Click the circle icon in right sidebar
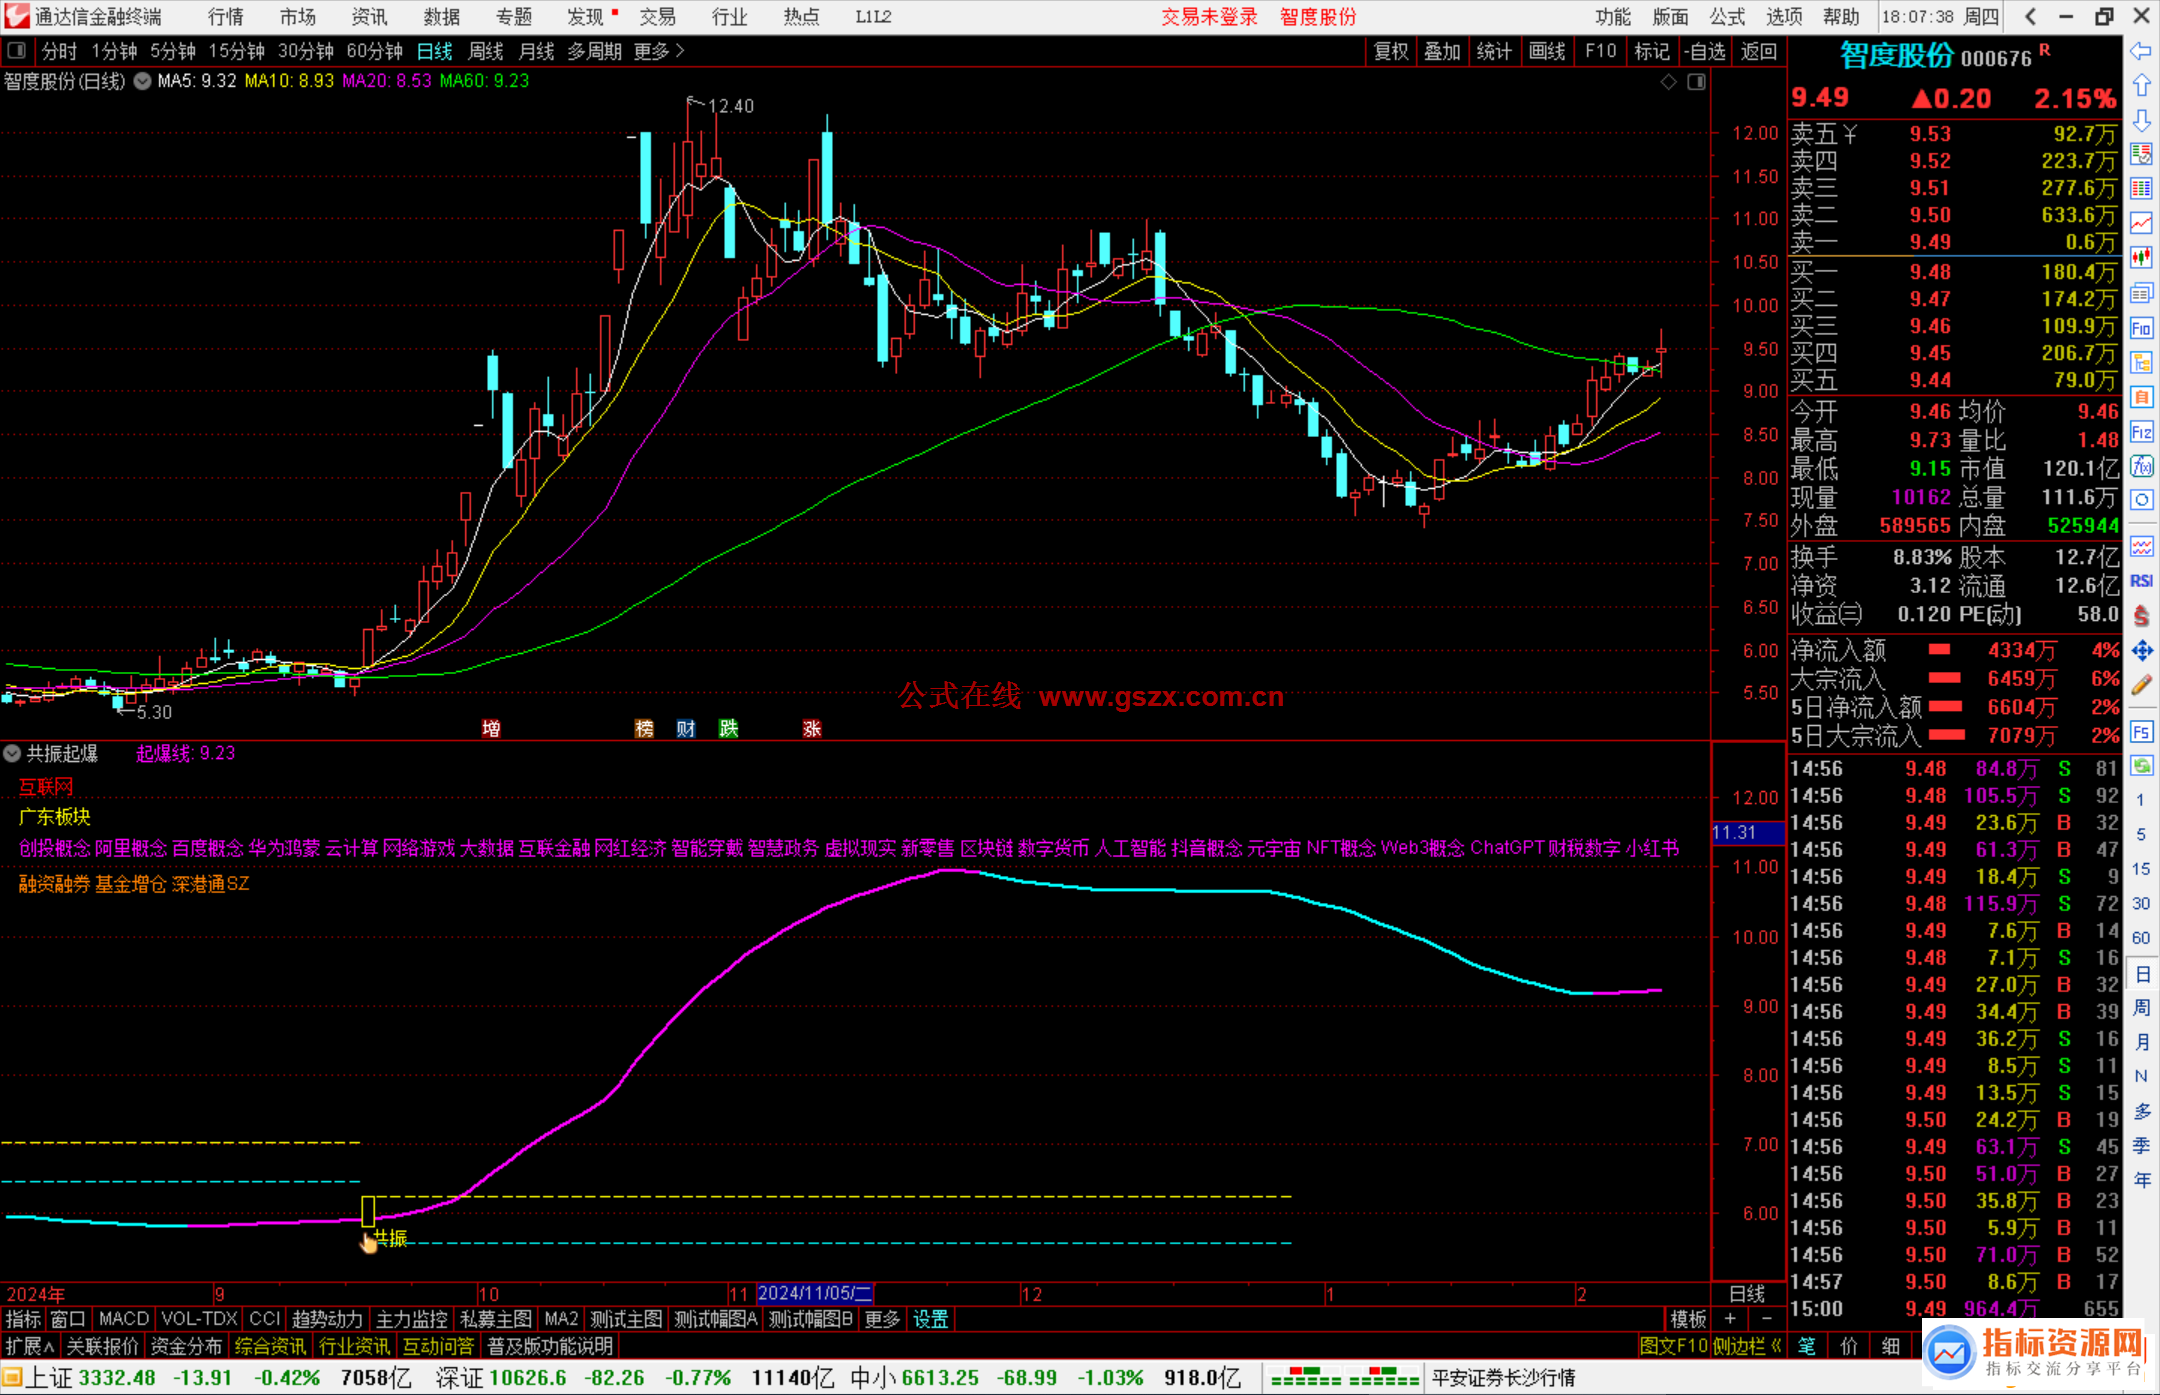This screenshot has width=2160, height=1395. tap(2141, 500)
